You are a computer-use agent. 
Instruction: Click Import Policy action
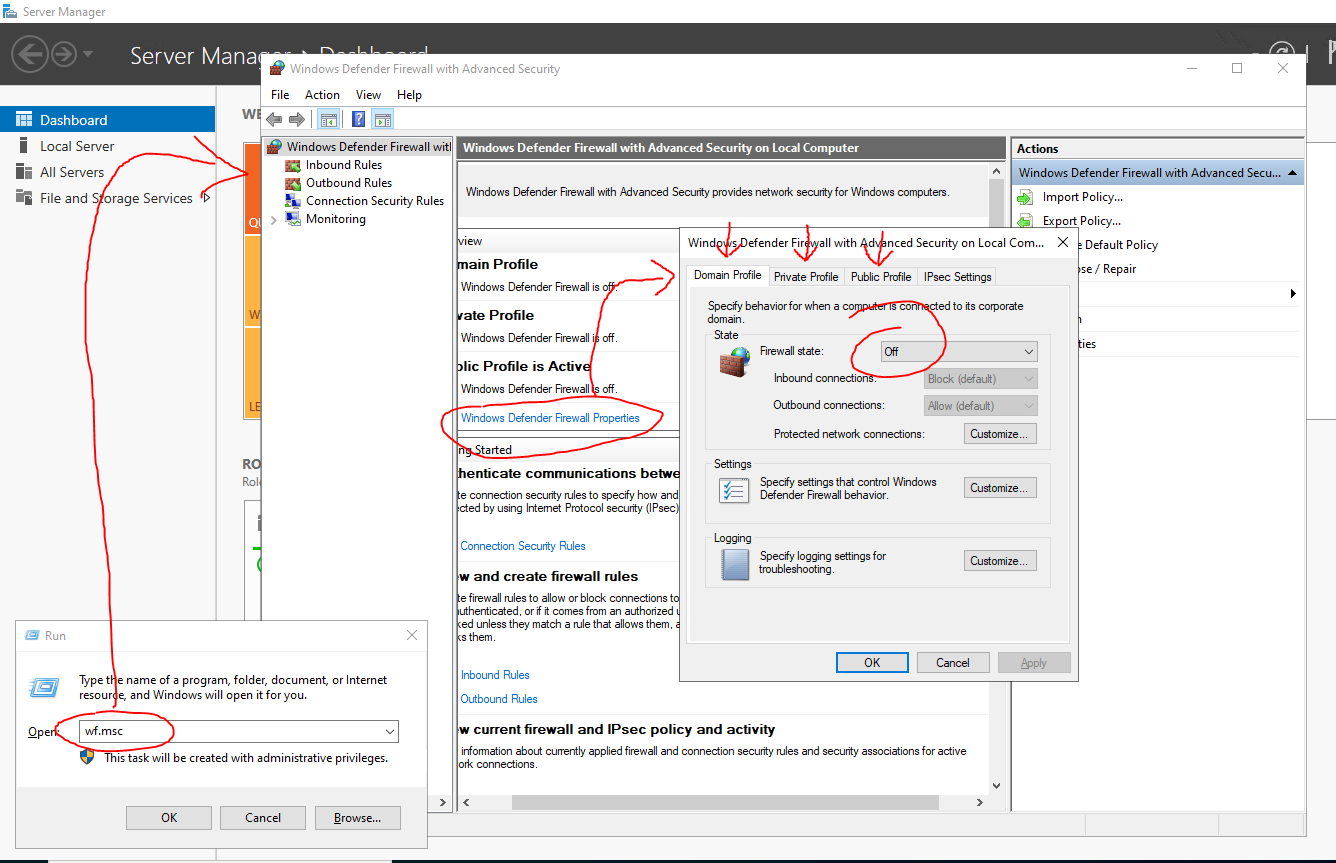1082,197
